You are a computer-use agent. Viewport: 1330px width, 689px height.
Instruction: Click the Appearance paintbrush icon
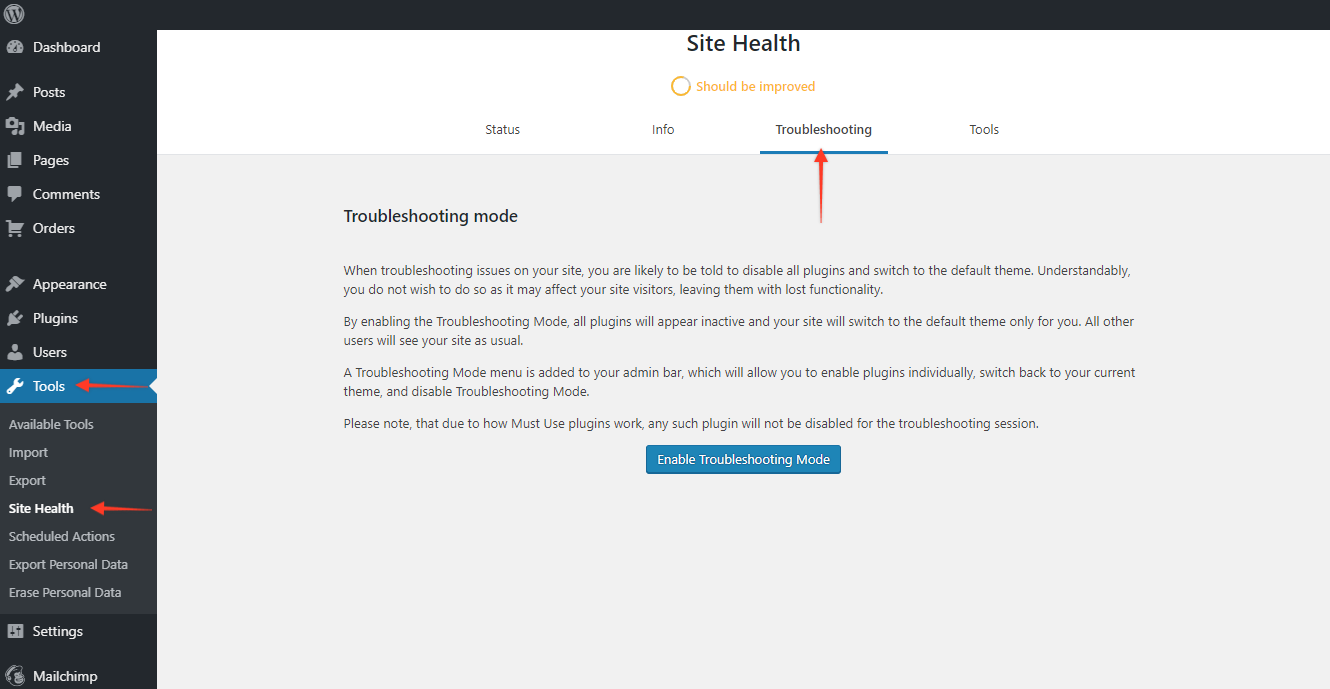(15, 284)
